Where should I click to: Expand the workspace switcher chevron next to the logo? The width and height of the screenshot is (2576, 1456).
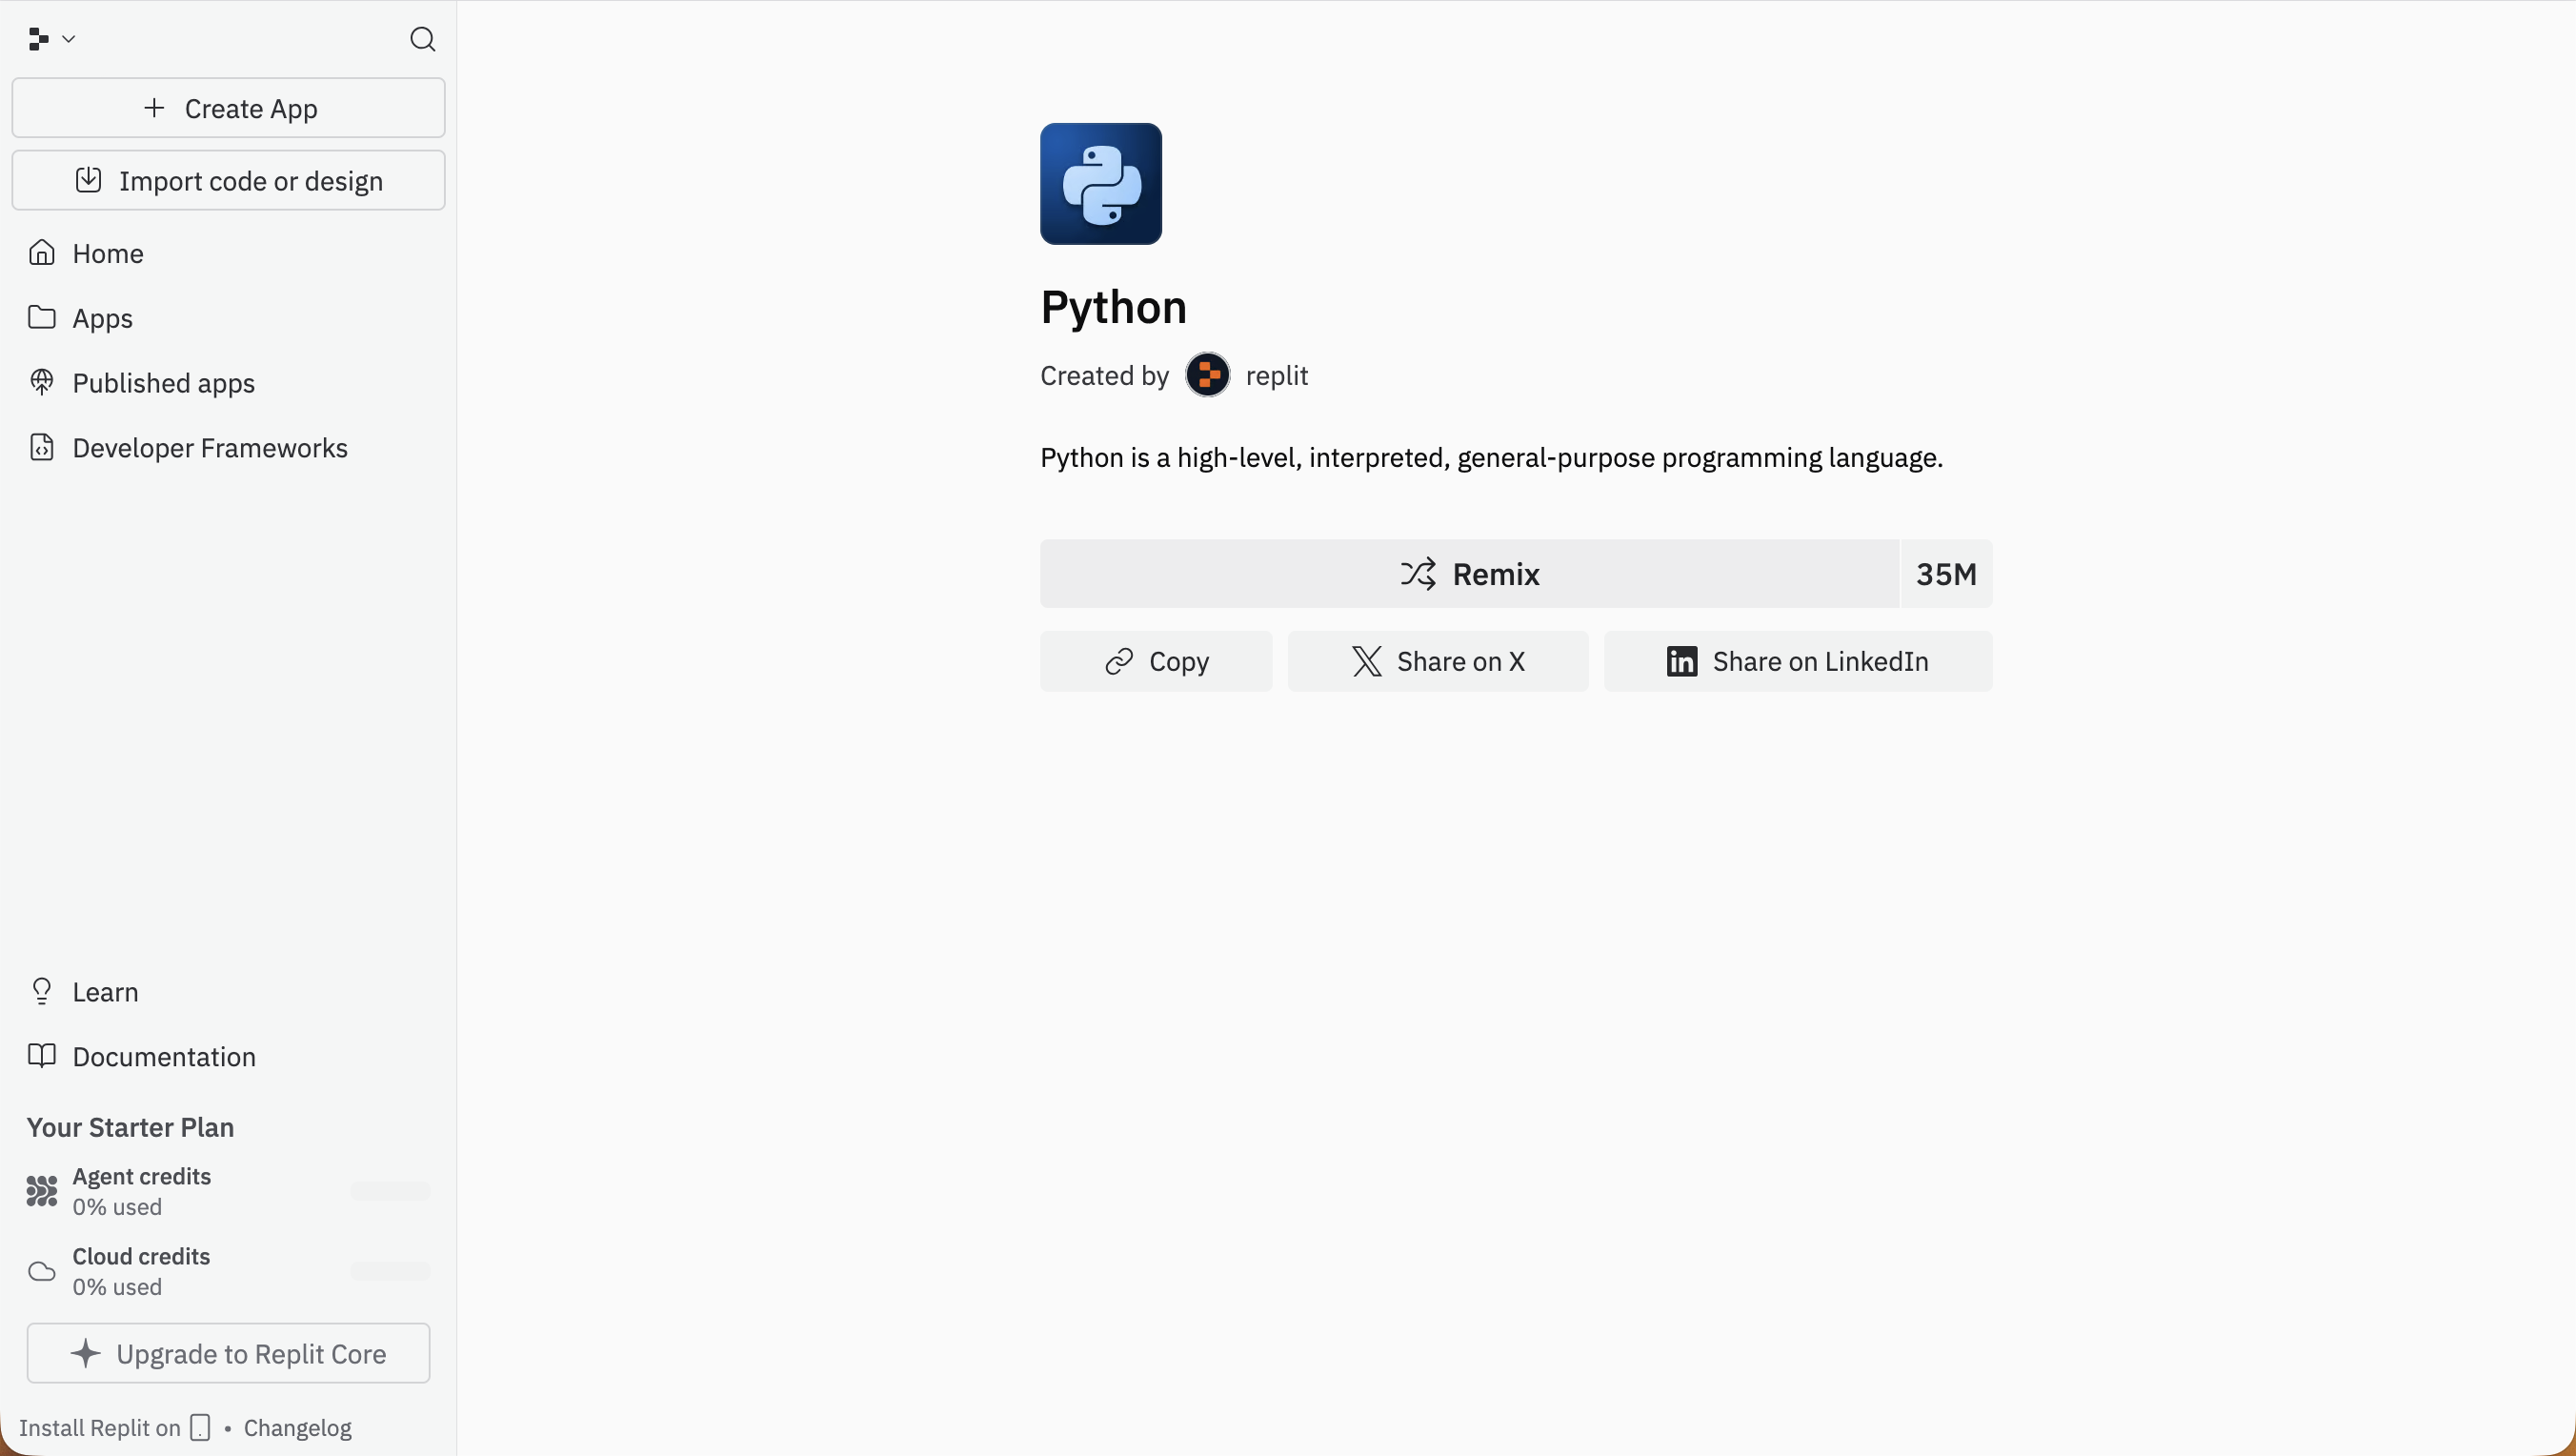point(70,40)
